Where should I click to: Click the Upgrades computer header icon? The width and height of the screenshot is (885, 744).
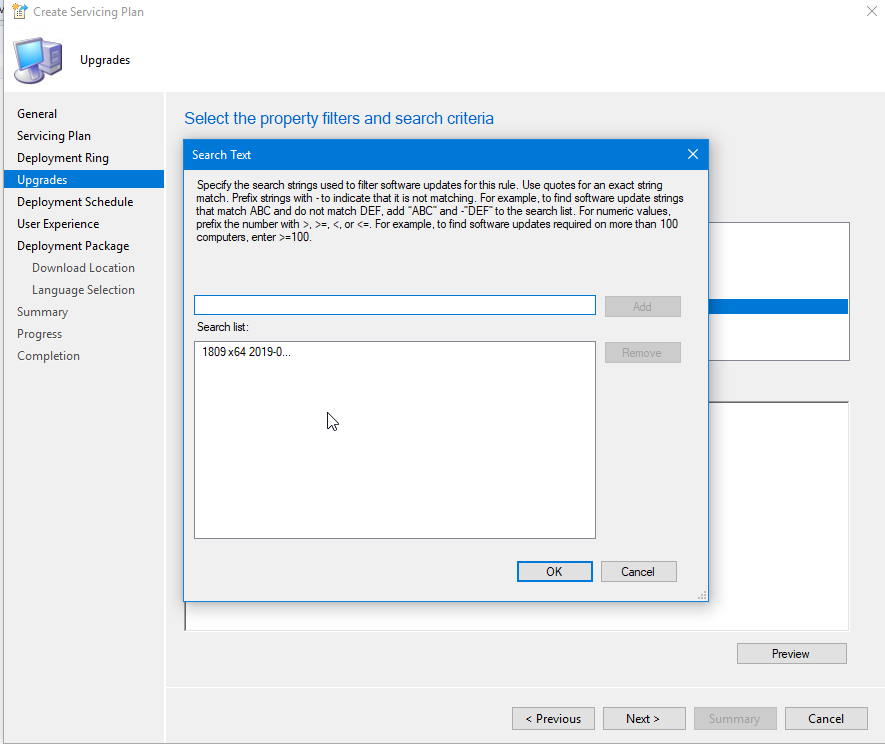click(37, 60)
